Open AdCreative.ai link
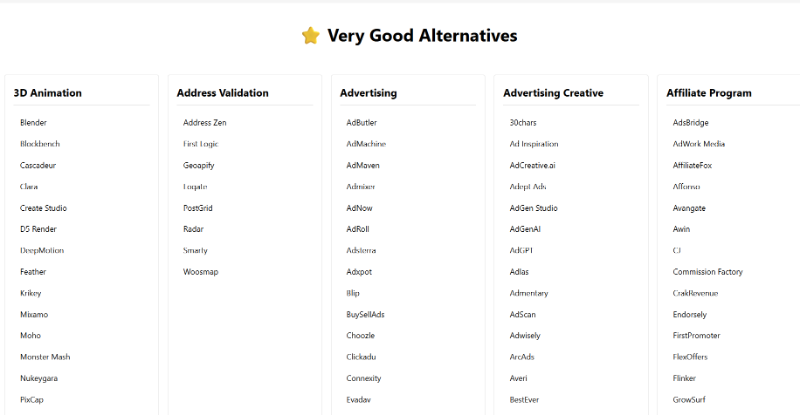Image resolution: width=800 pixels, height=415 pixels. (x=532, y=165)
